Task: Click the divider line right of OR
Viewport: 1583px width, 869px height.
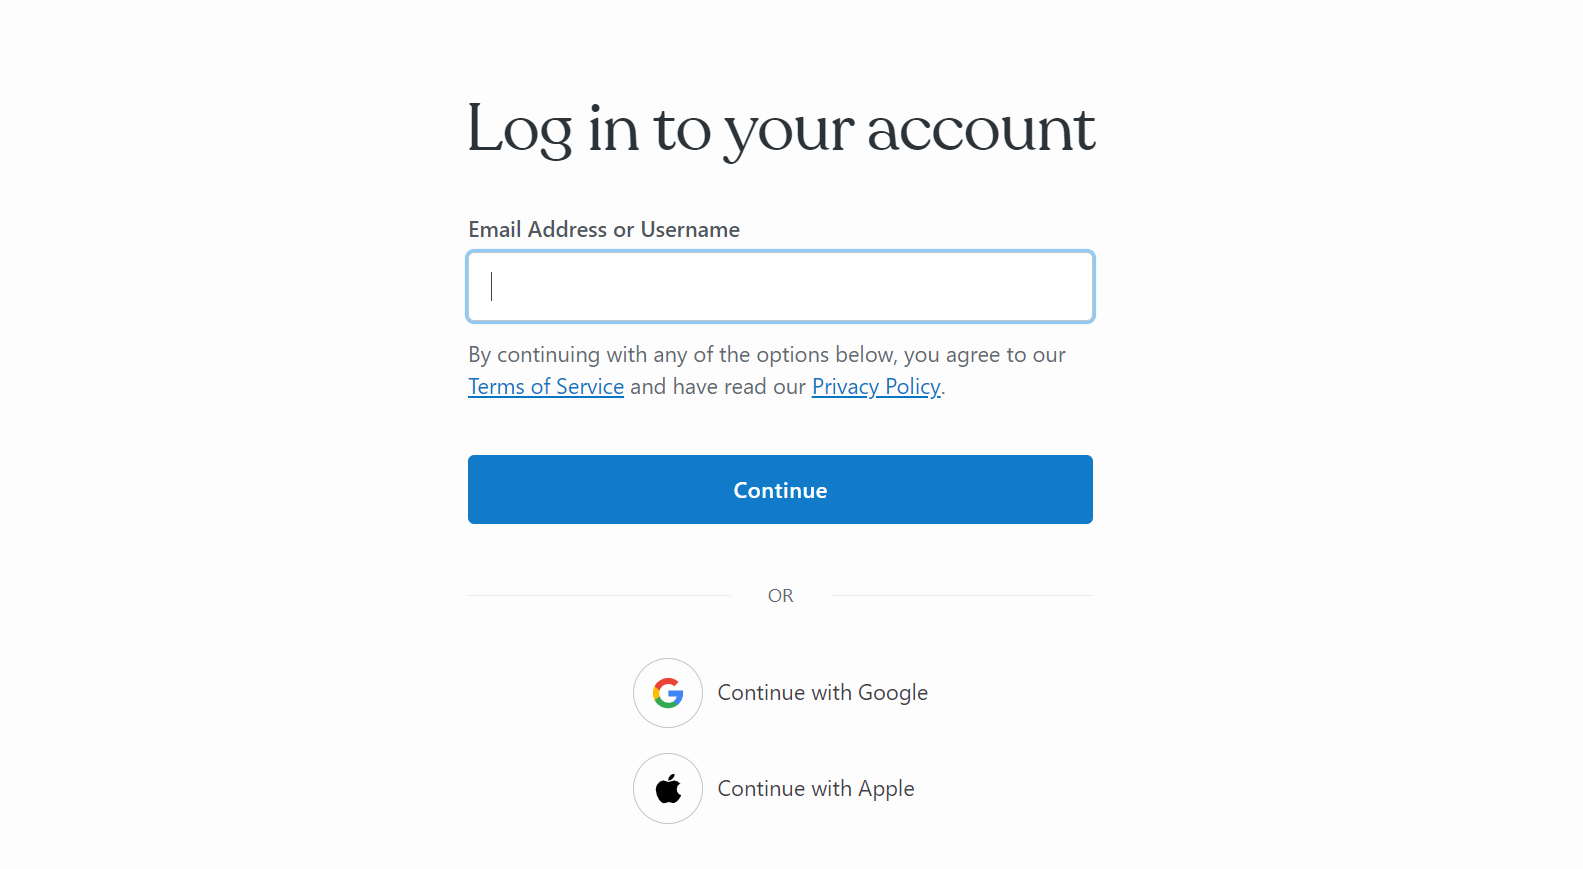Action: click(x=962, y=596)
